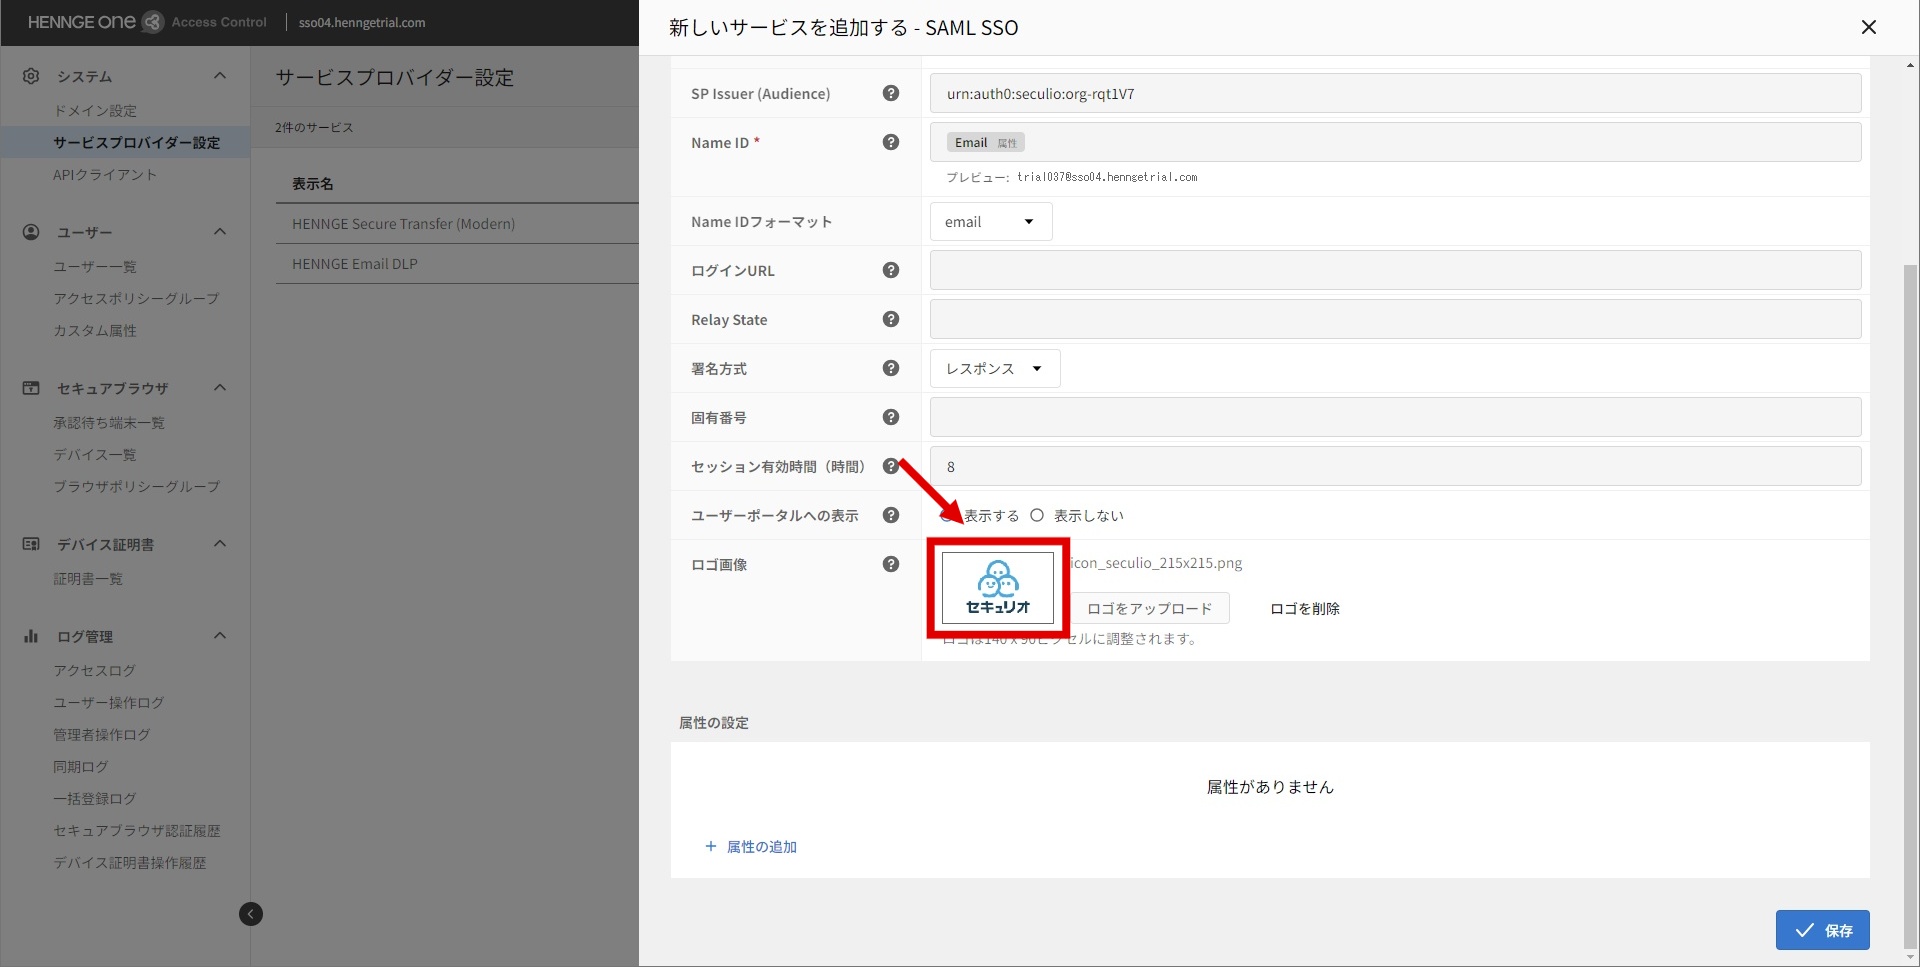The height and width of the screenshot is (967, 1920).
Task: Click the 保存 save button
Action: click(1822, 930)
